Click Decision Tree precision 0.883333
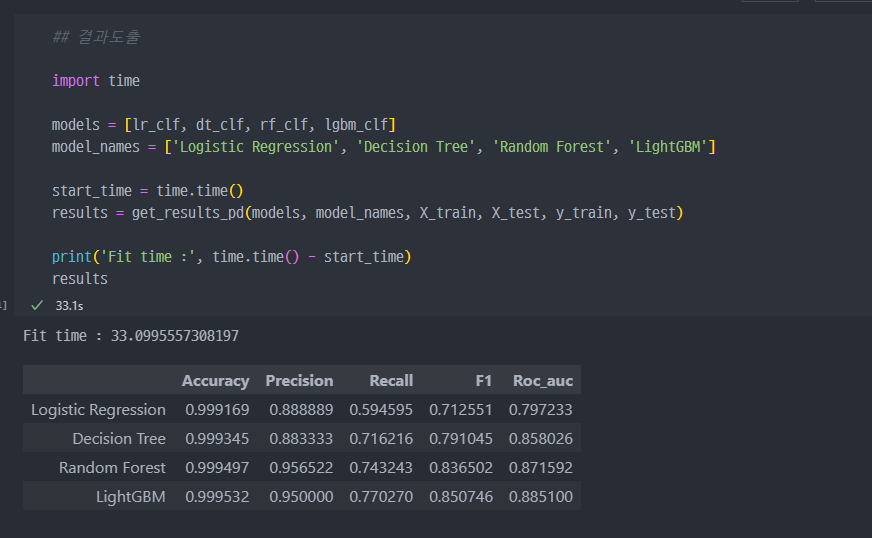Screen dimensions: 872x538 [x=301, y=439]
